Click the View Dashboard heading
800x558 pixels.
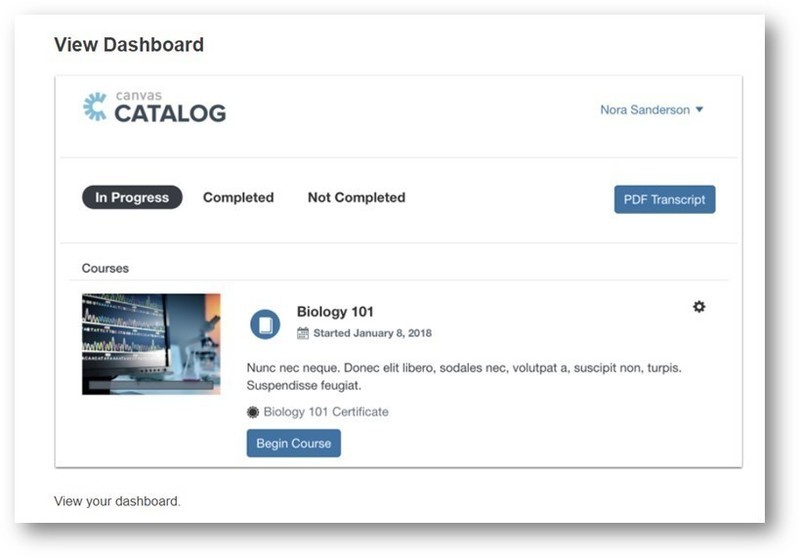click(x=129, y=45)
